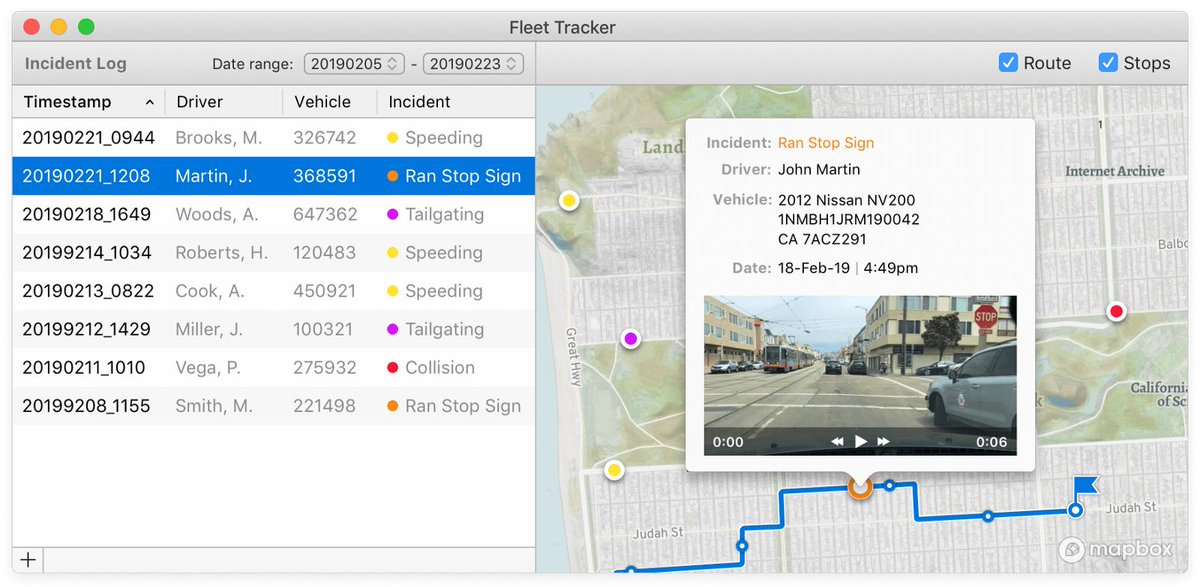The width and height of the screenshot is (1200, 587).
Task: Select the red collision marker on map
Action: (x=1117, y=312)
